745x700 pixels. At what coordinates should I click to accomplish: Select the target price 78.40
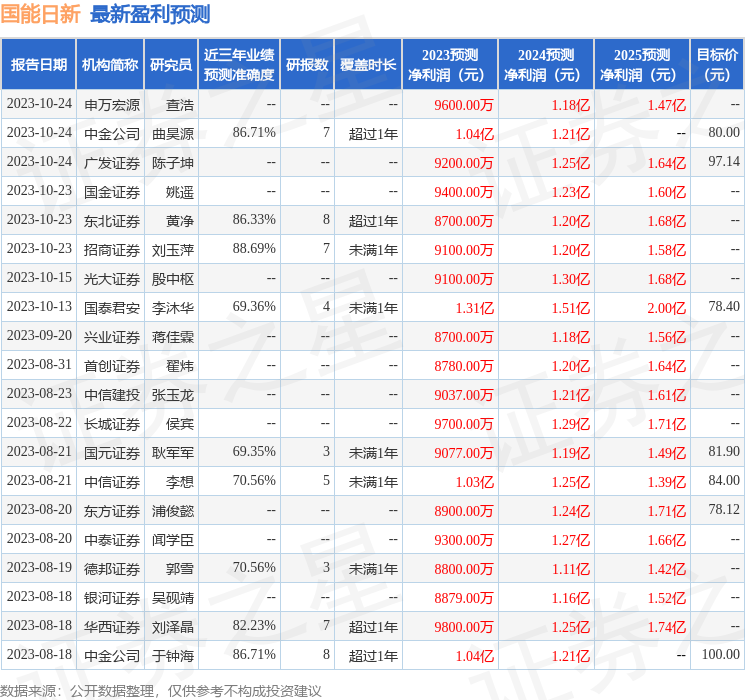[724, 307]
